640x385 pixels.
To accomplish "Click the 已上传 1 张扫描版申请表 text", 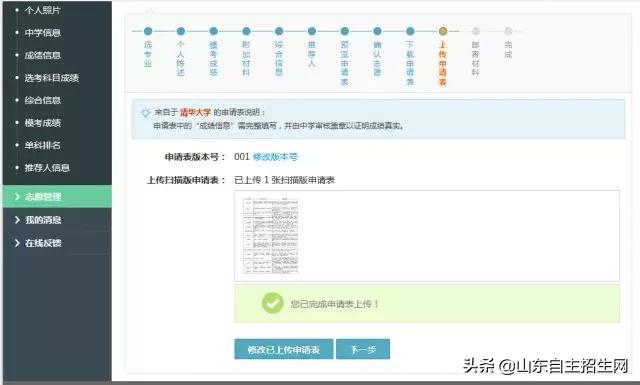I will tap(284, 180).
